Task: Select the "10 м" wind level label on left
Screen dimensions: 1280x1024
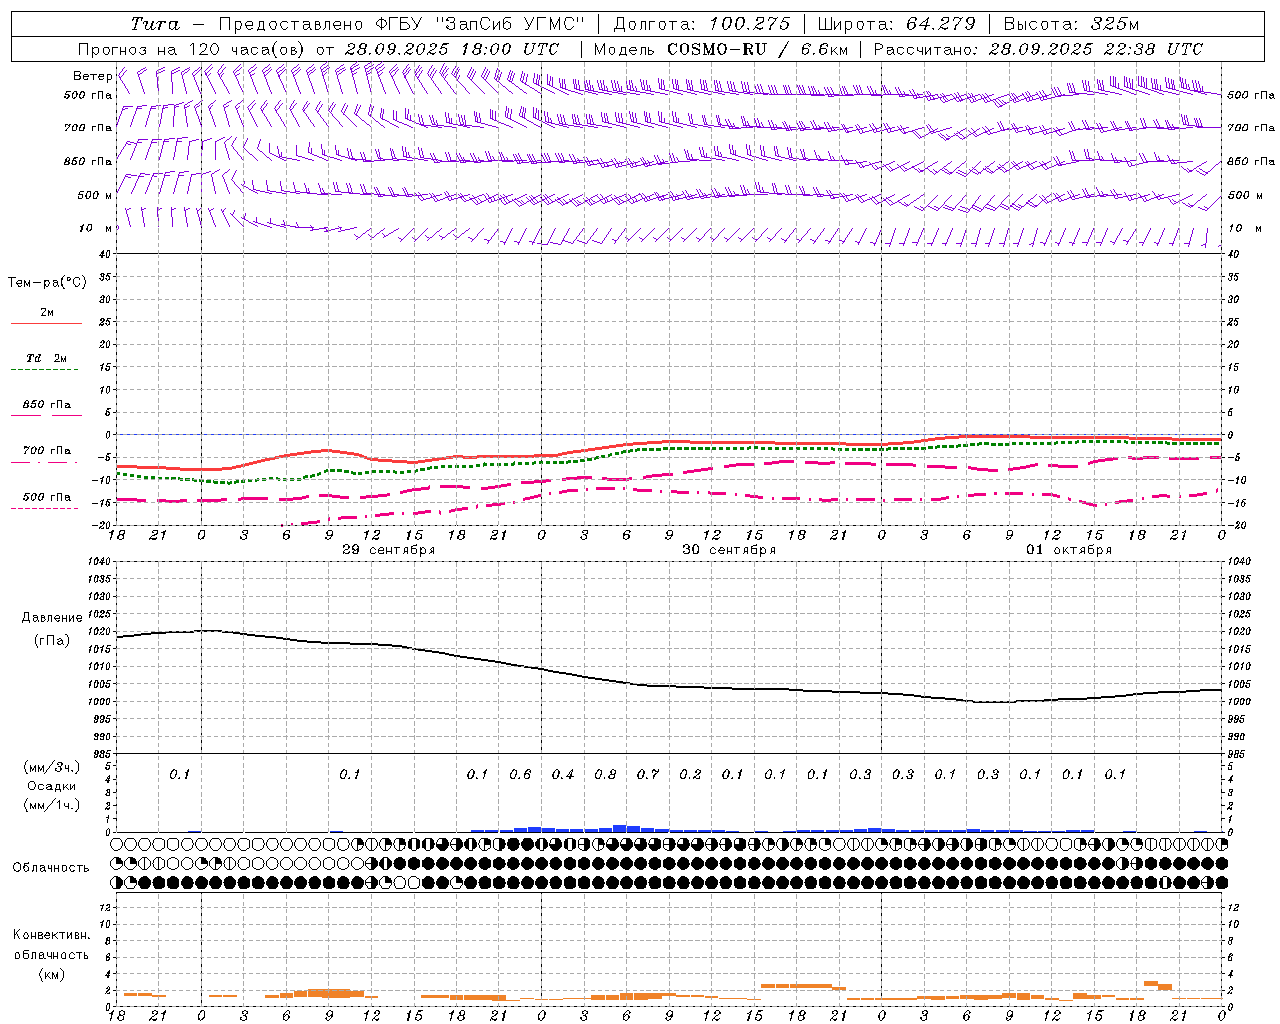Action: tap(96, 228)
